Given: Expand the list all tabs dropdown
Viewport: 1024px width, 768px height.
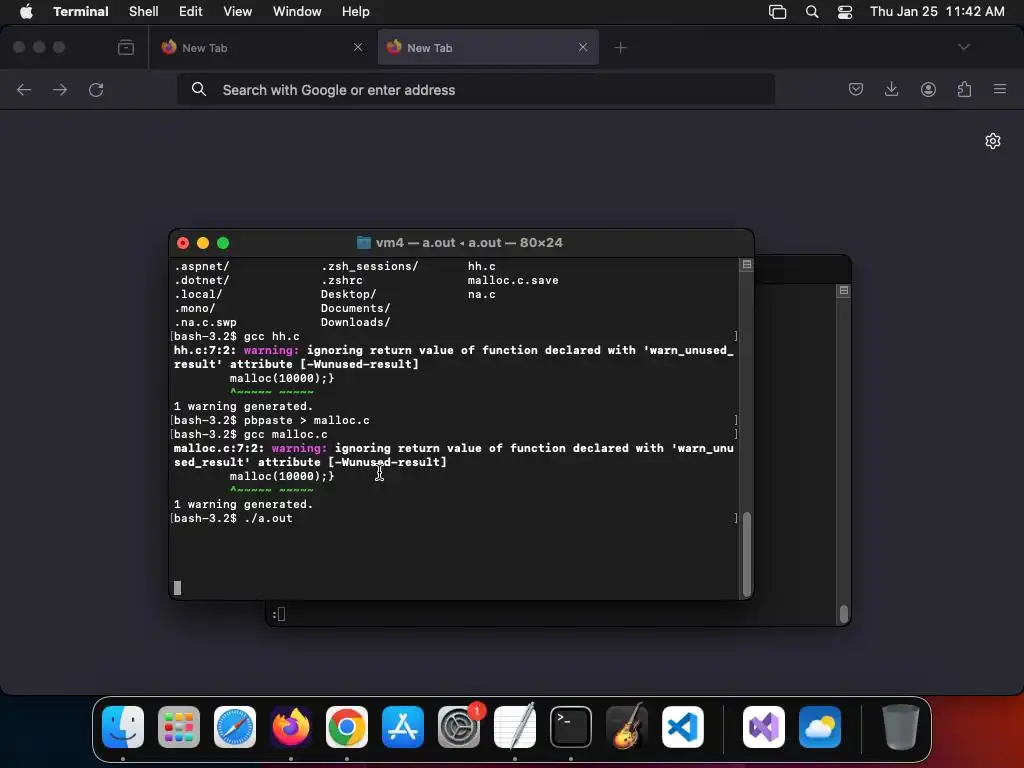Looking at the screenshot, I should (964, 47).
